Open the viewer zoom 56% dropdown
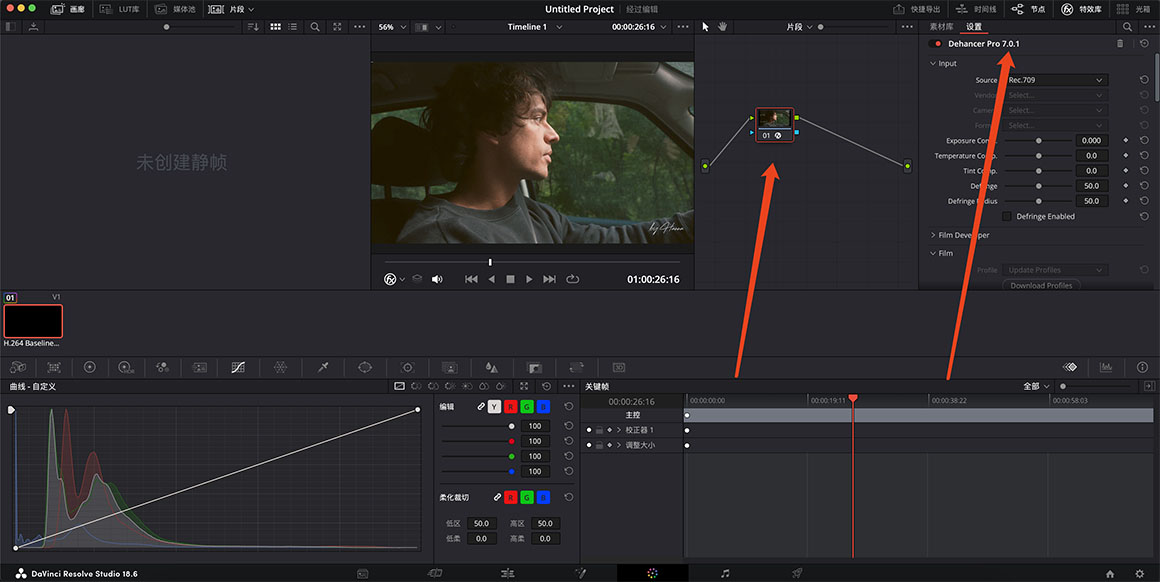The width and height of the screenshot is (1160, 582). pyautogui.click(x=391, y=27)
